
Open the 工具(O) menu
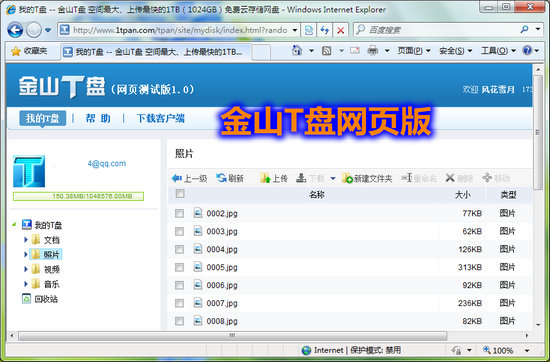498,51
